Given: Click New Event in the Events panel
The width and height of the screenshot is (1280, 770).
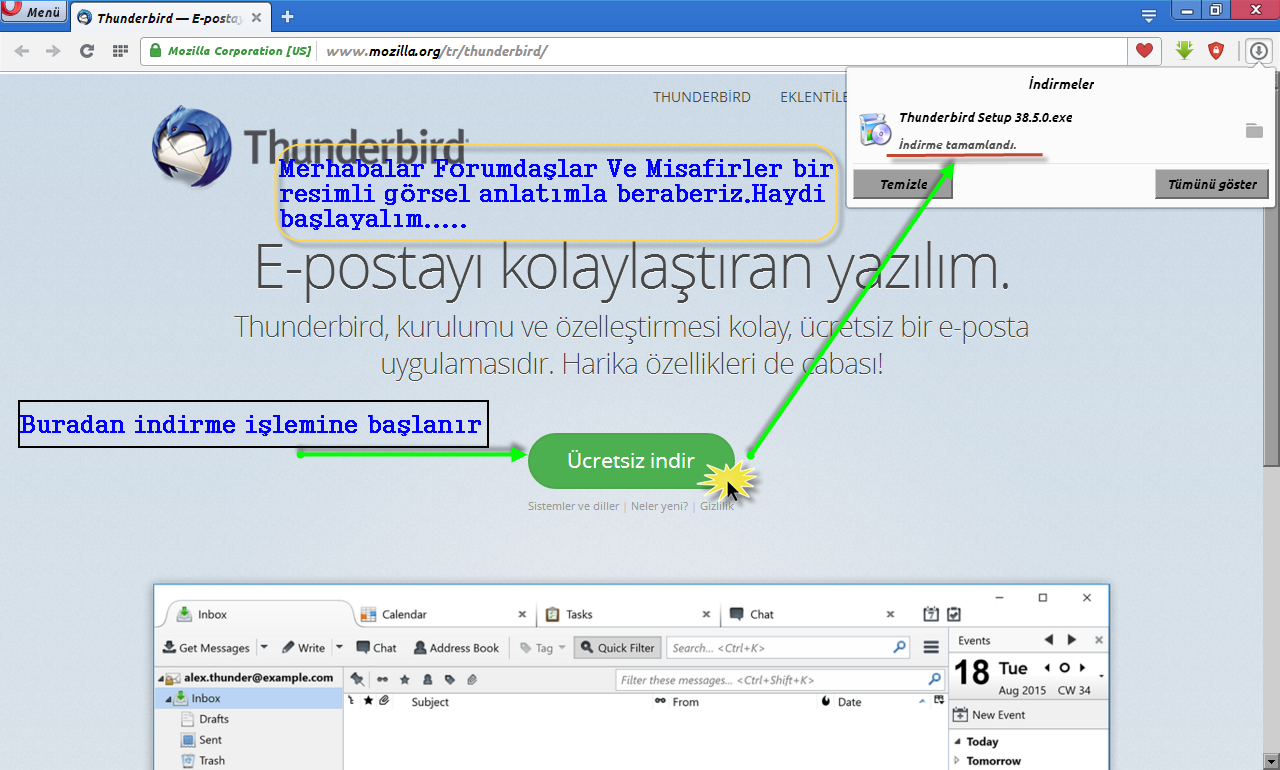Looking at the screenshot, I should [x=990, y=715].
